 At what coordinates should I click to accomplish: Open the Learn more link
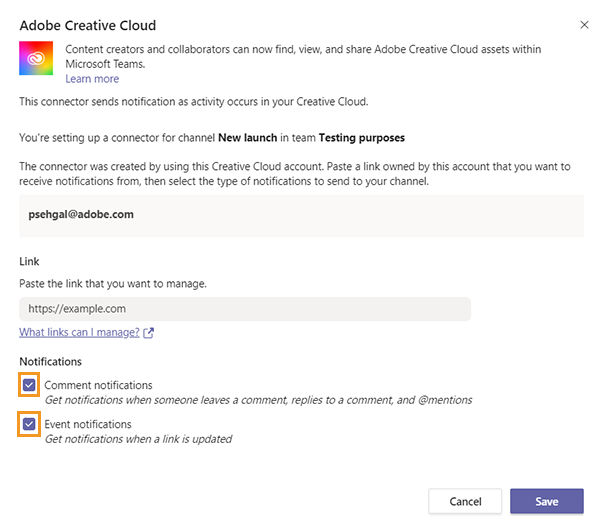click(x=92, y=79)
